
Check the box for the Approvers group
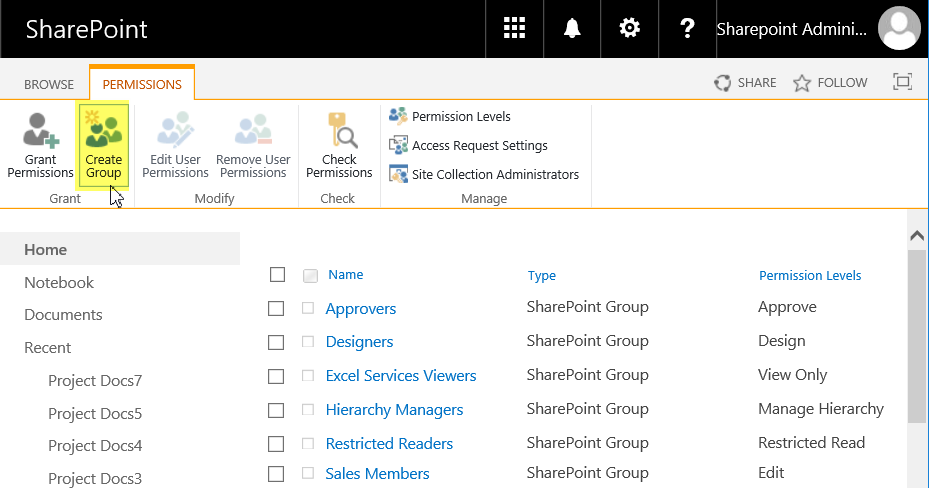277,309
